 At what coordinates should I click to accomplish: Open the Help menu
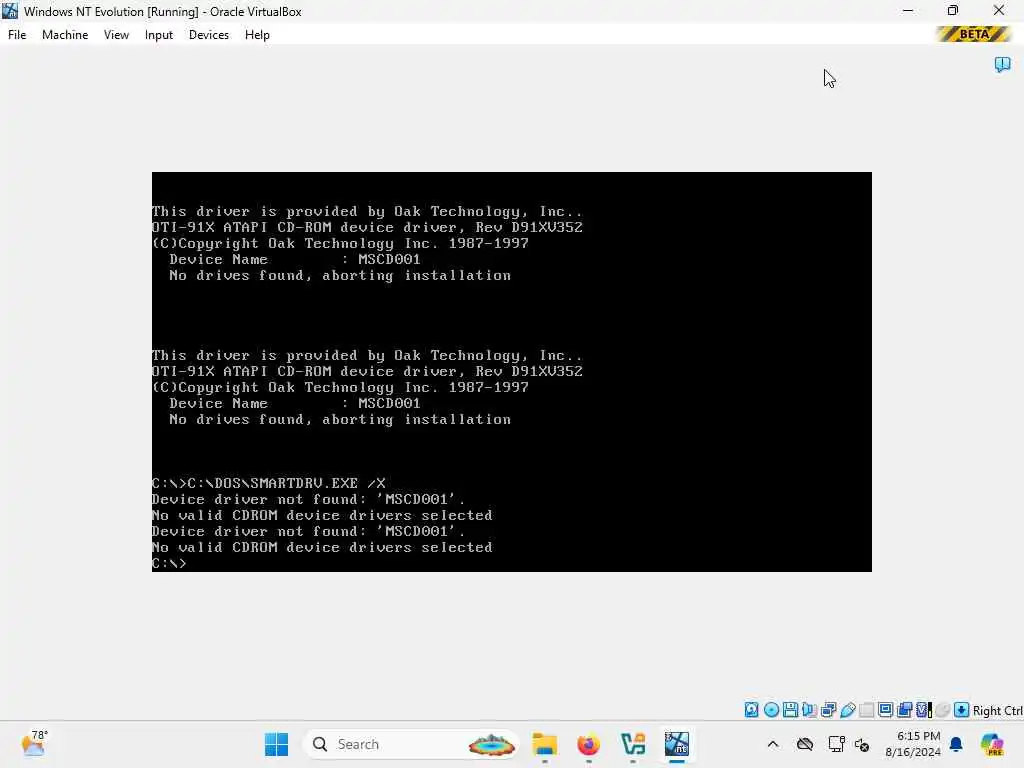point(257,35)
